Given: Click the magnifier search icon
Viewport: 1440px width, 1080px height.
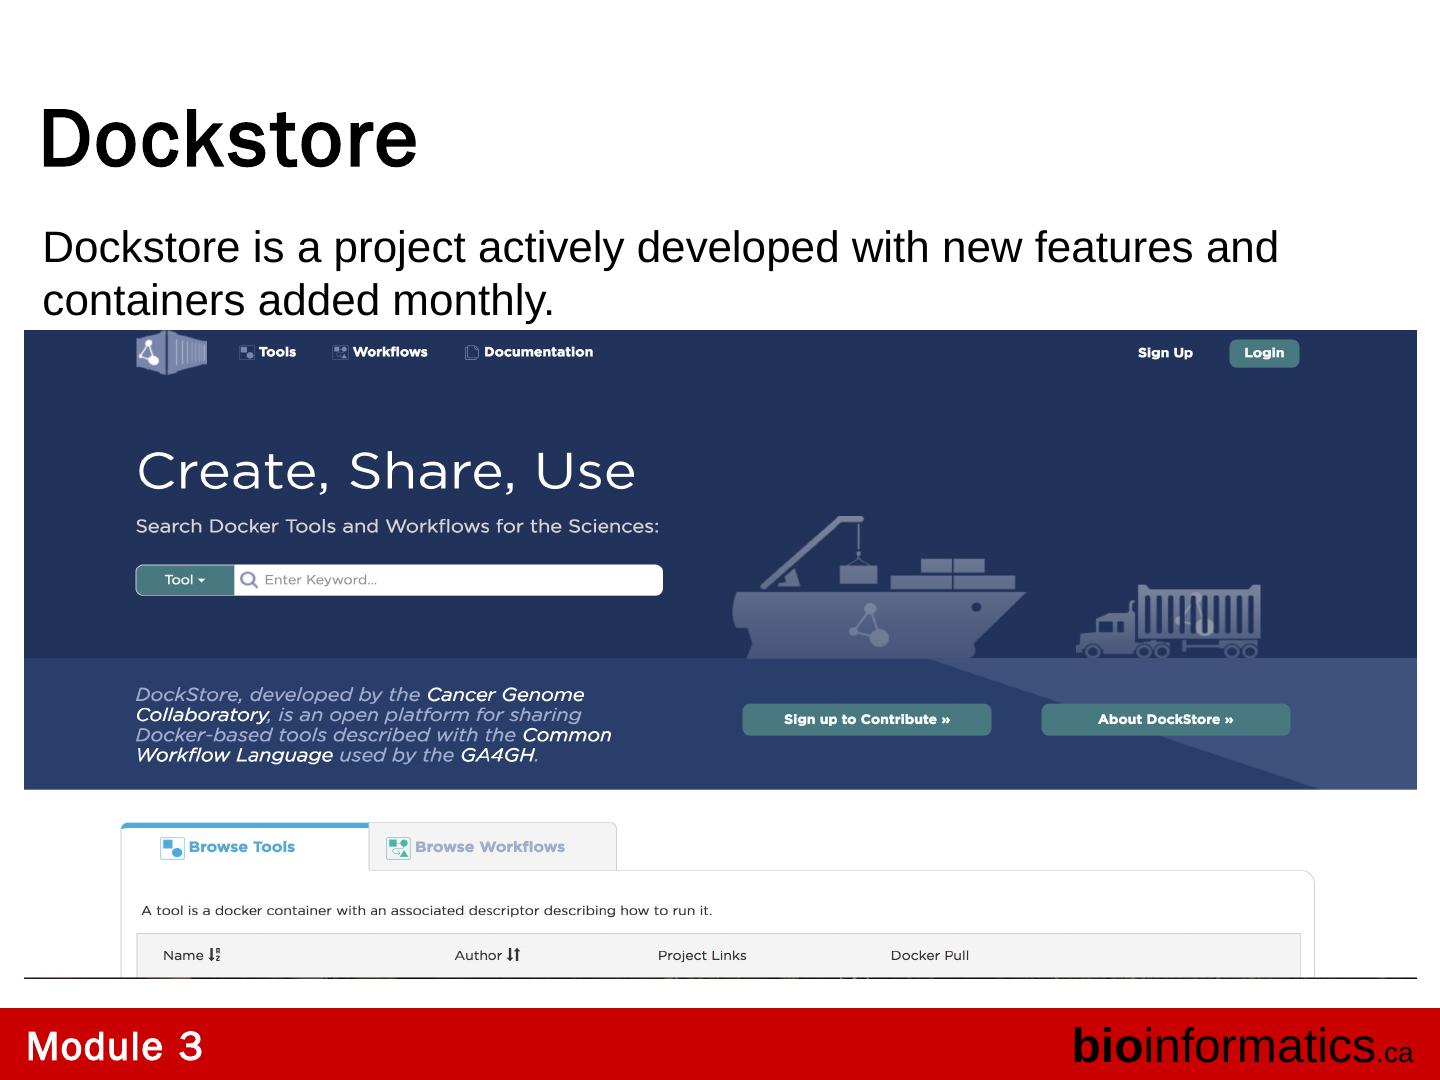Looking at the screenshot, I should click(249, 581).
